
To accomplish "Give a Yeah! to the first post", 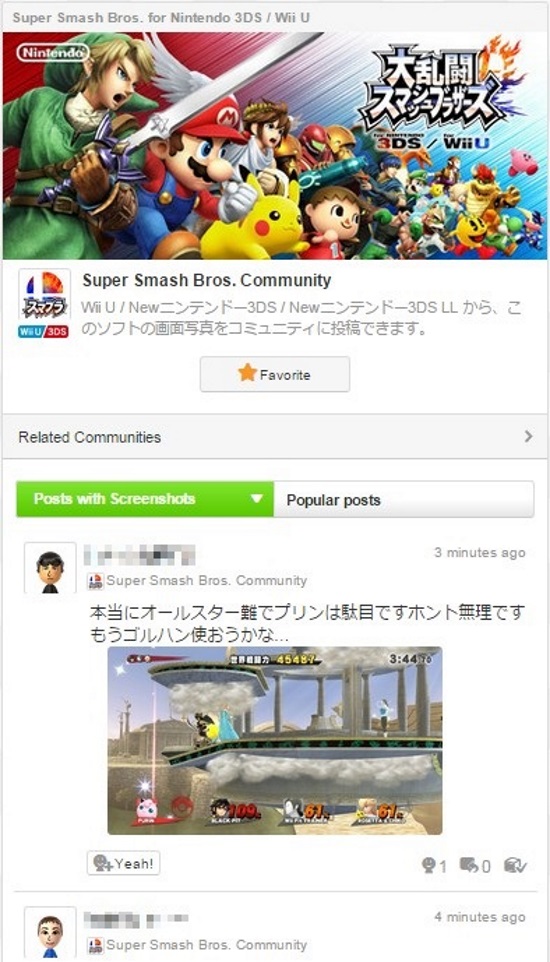I will 123,863.
